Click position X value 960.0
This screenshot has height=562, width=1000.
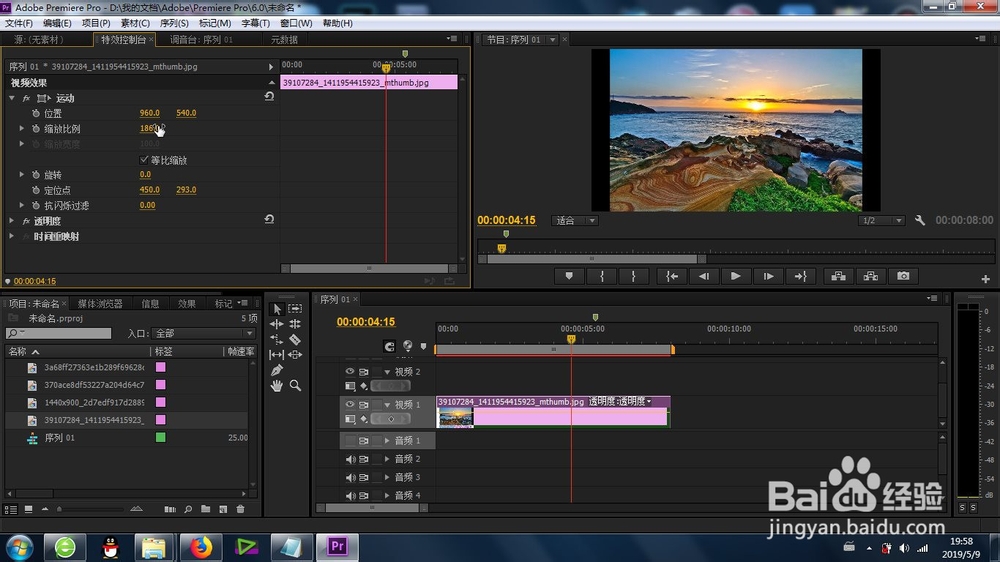pos(149,113)
